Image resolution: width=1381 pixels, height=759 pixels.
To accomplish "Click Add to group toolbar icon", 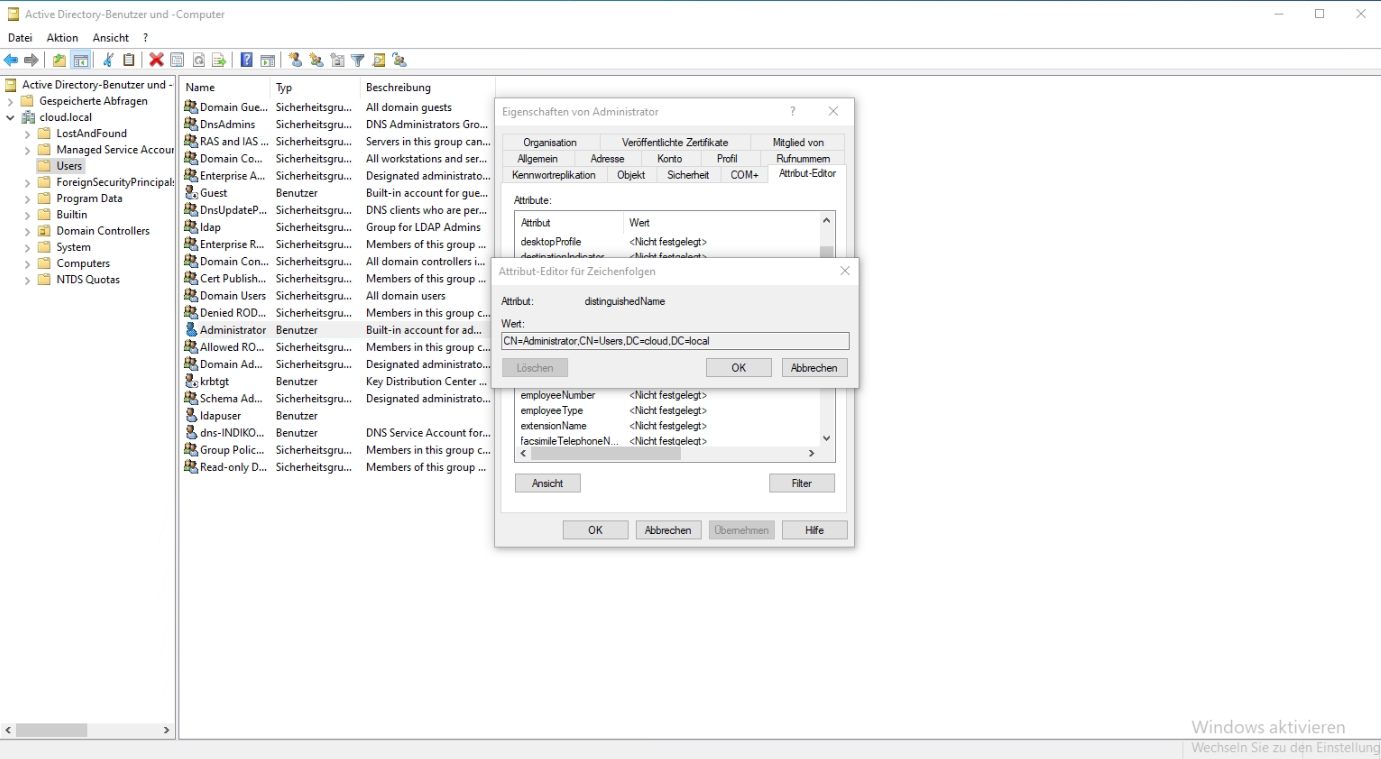I will coord(399,60).
